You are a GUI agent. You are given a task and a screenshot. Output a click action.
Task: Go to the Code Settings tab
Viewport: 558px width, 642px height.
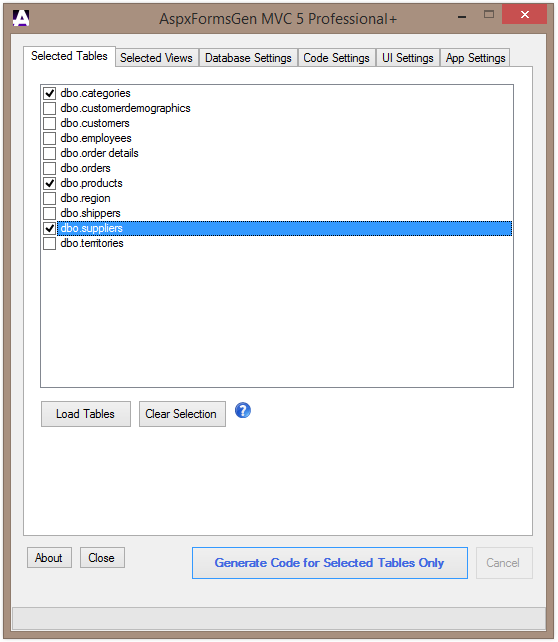click(337, 58)
